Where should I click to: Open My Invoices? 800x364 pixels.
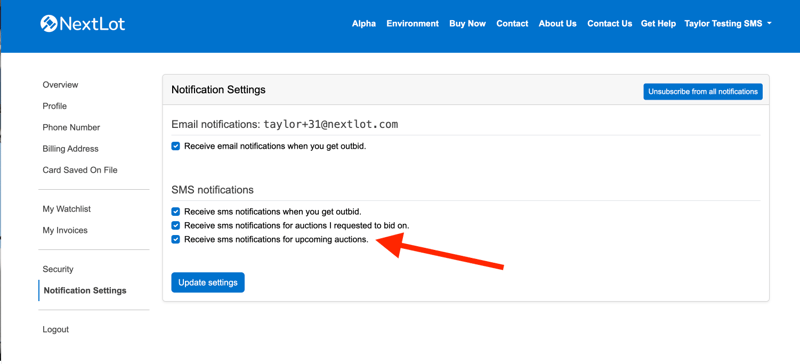click(65, 230)
